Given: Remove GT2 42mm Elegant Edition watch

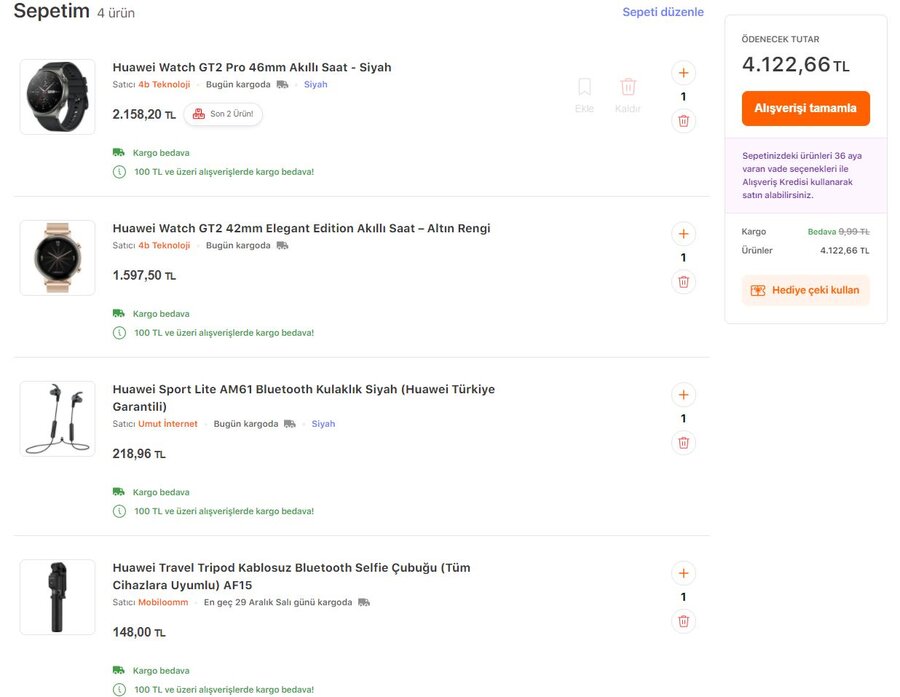Looking at the screenshot, I should pos(683,282).
